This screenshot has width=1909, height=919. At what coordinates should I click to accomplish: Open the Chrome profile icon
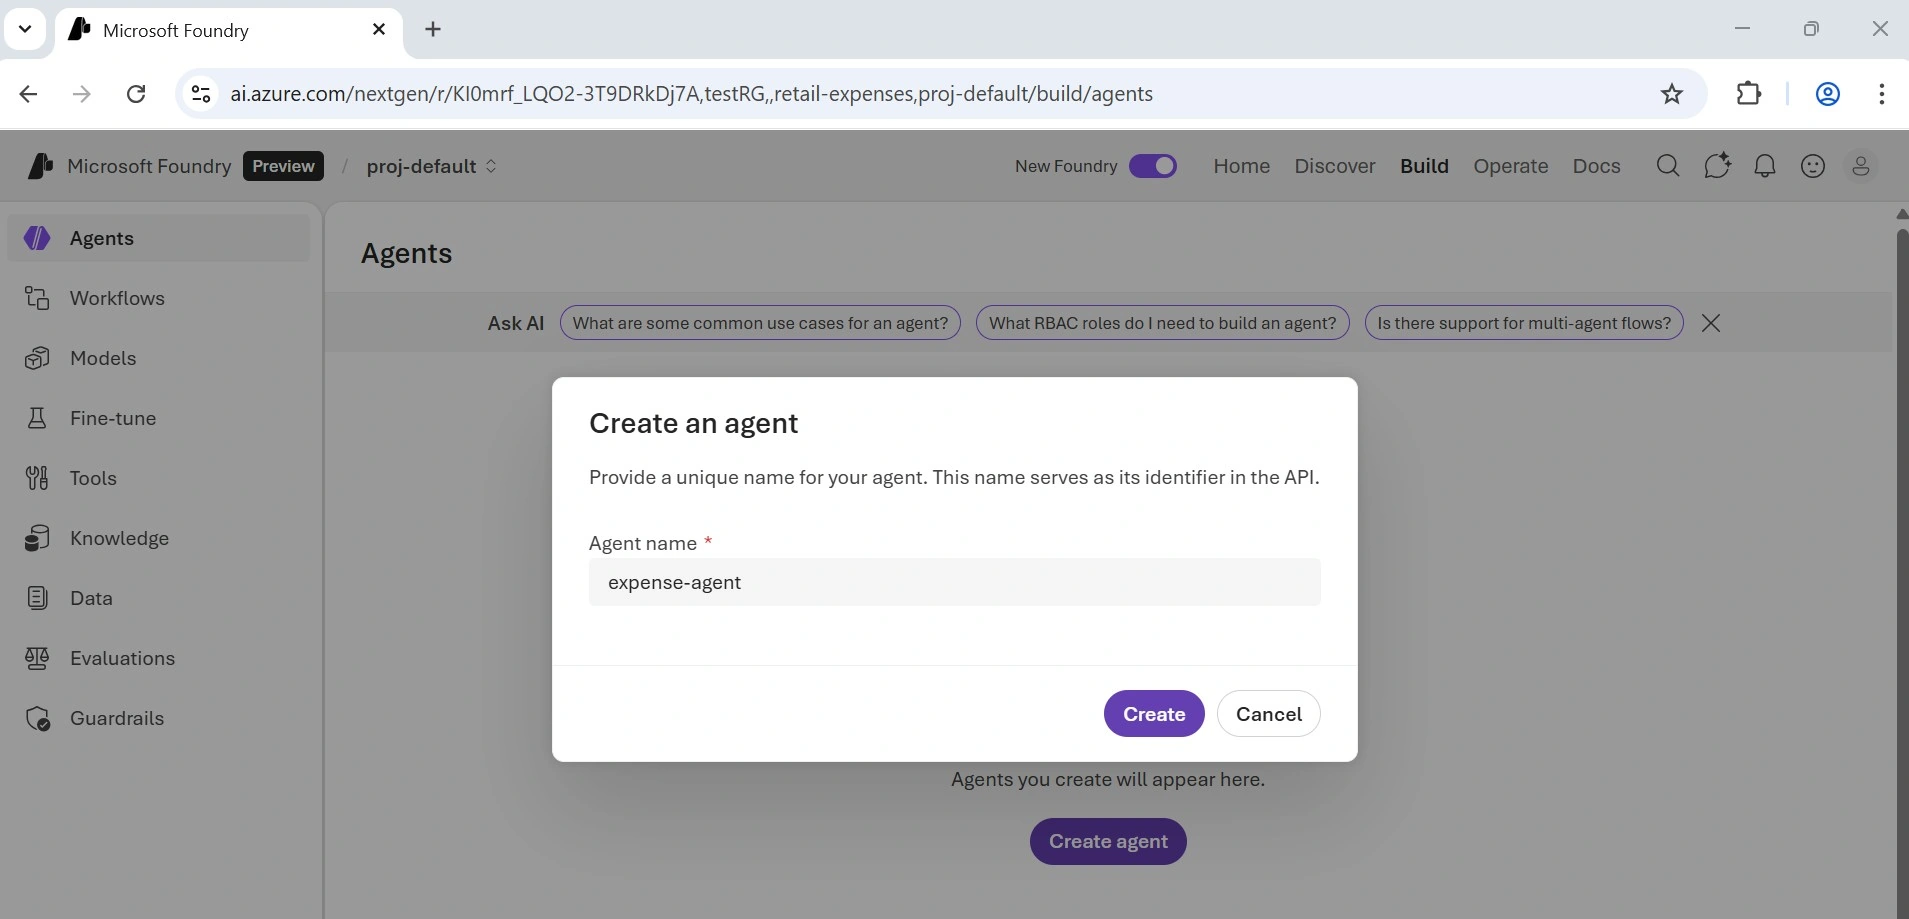click(x=1828, y=94)
